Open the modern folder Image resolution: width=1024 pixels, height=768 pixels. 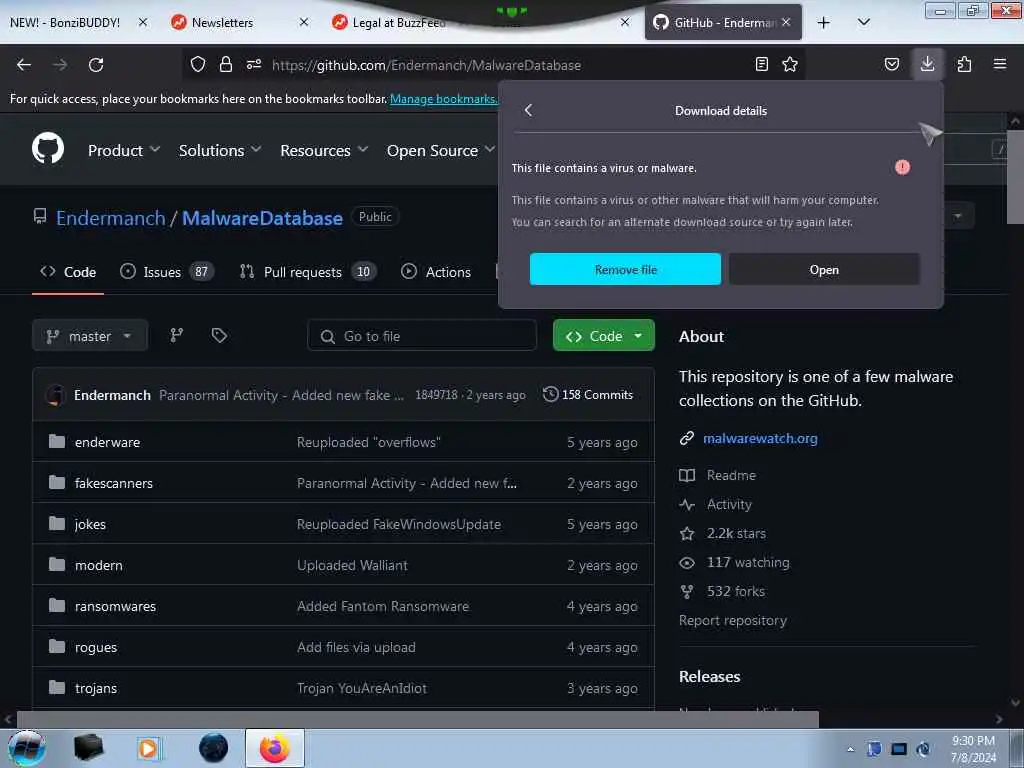tap(99, 566)
